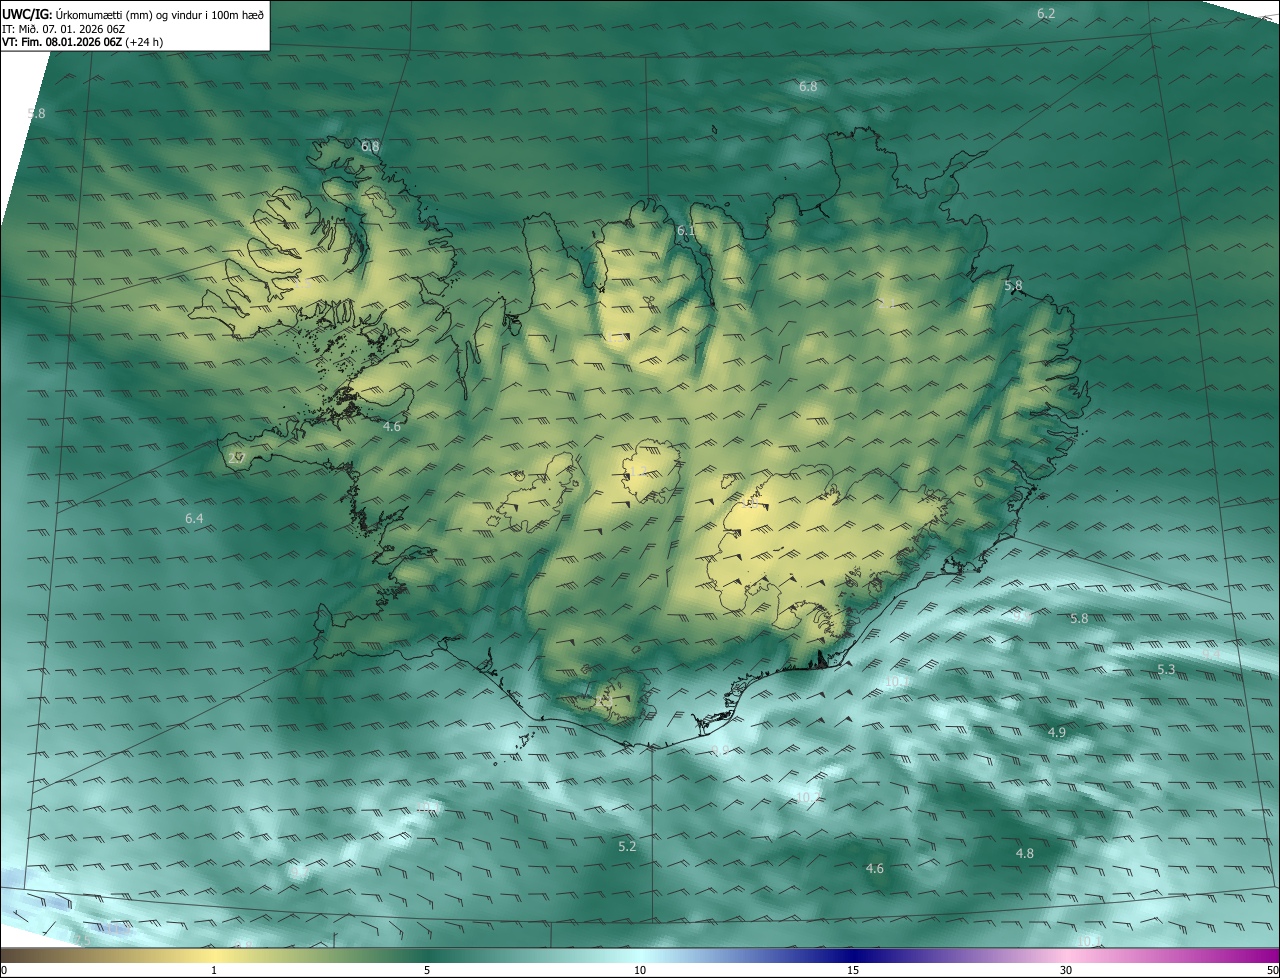Click the 5.3 value label on the map

click(x=1166, y=669)
